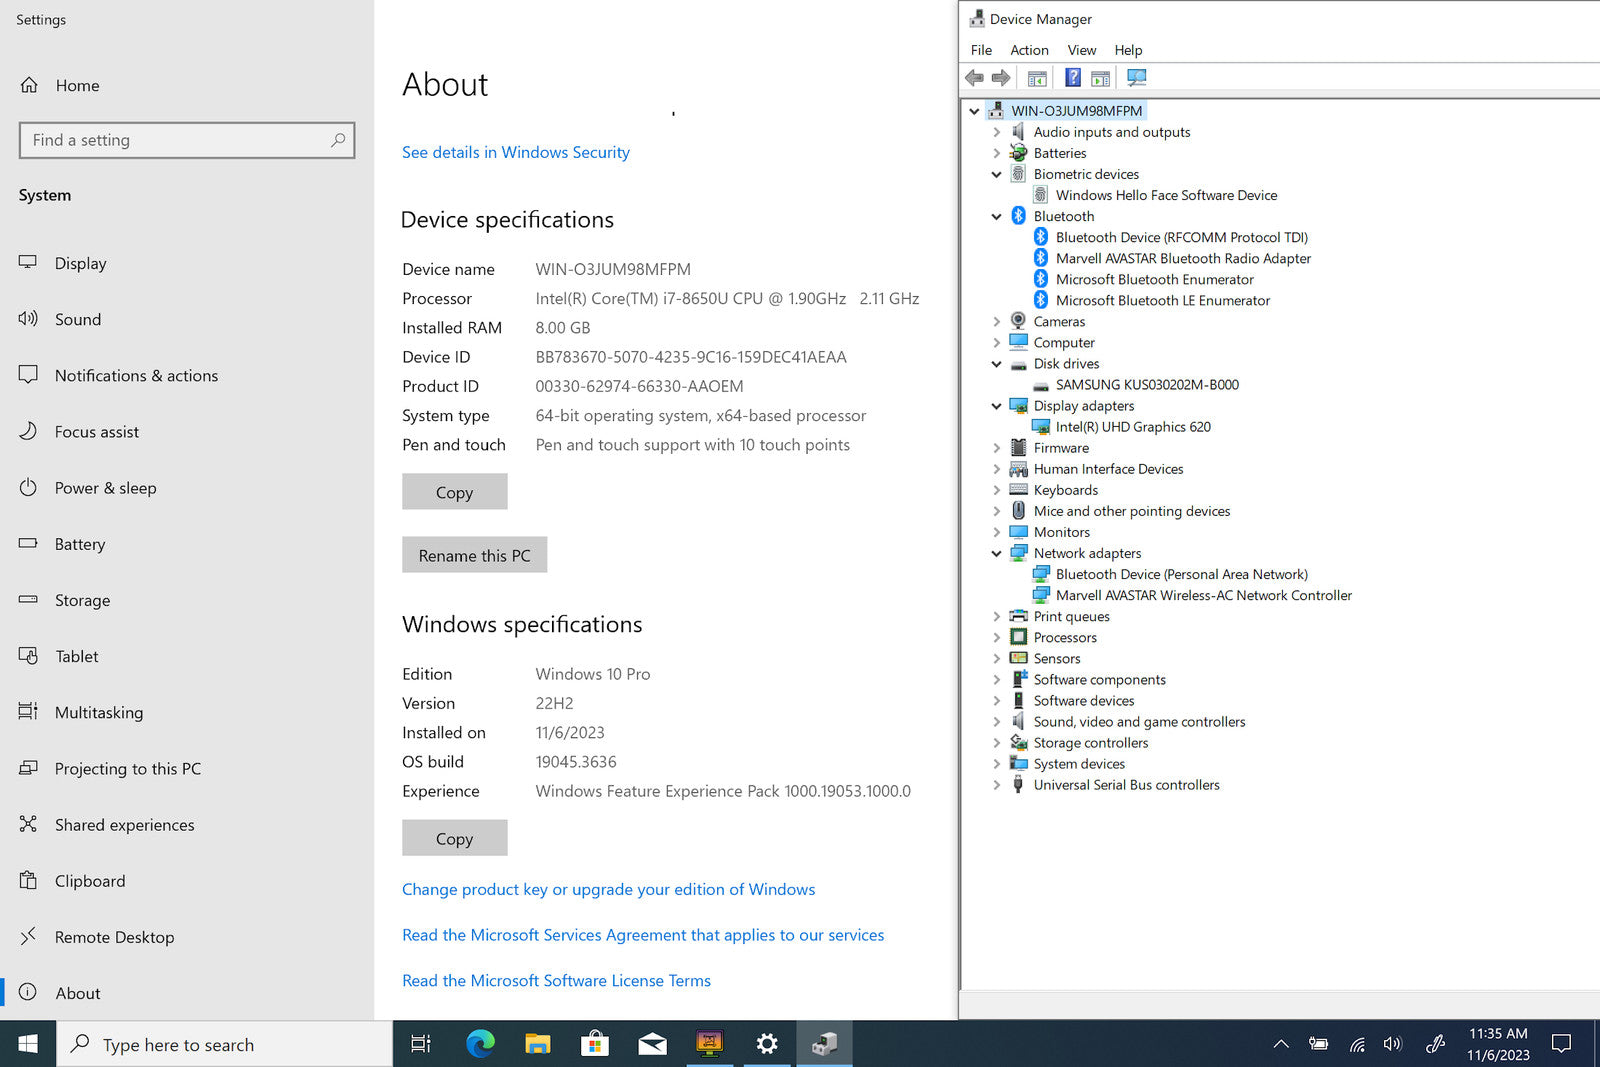Click the Keyboards category icon
Image resolution: width=1600 pixels, height=1067 pixels.
click(x=1018, y=490)
